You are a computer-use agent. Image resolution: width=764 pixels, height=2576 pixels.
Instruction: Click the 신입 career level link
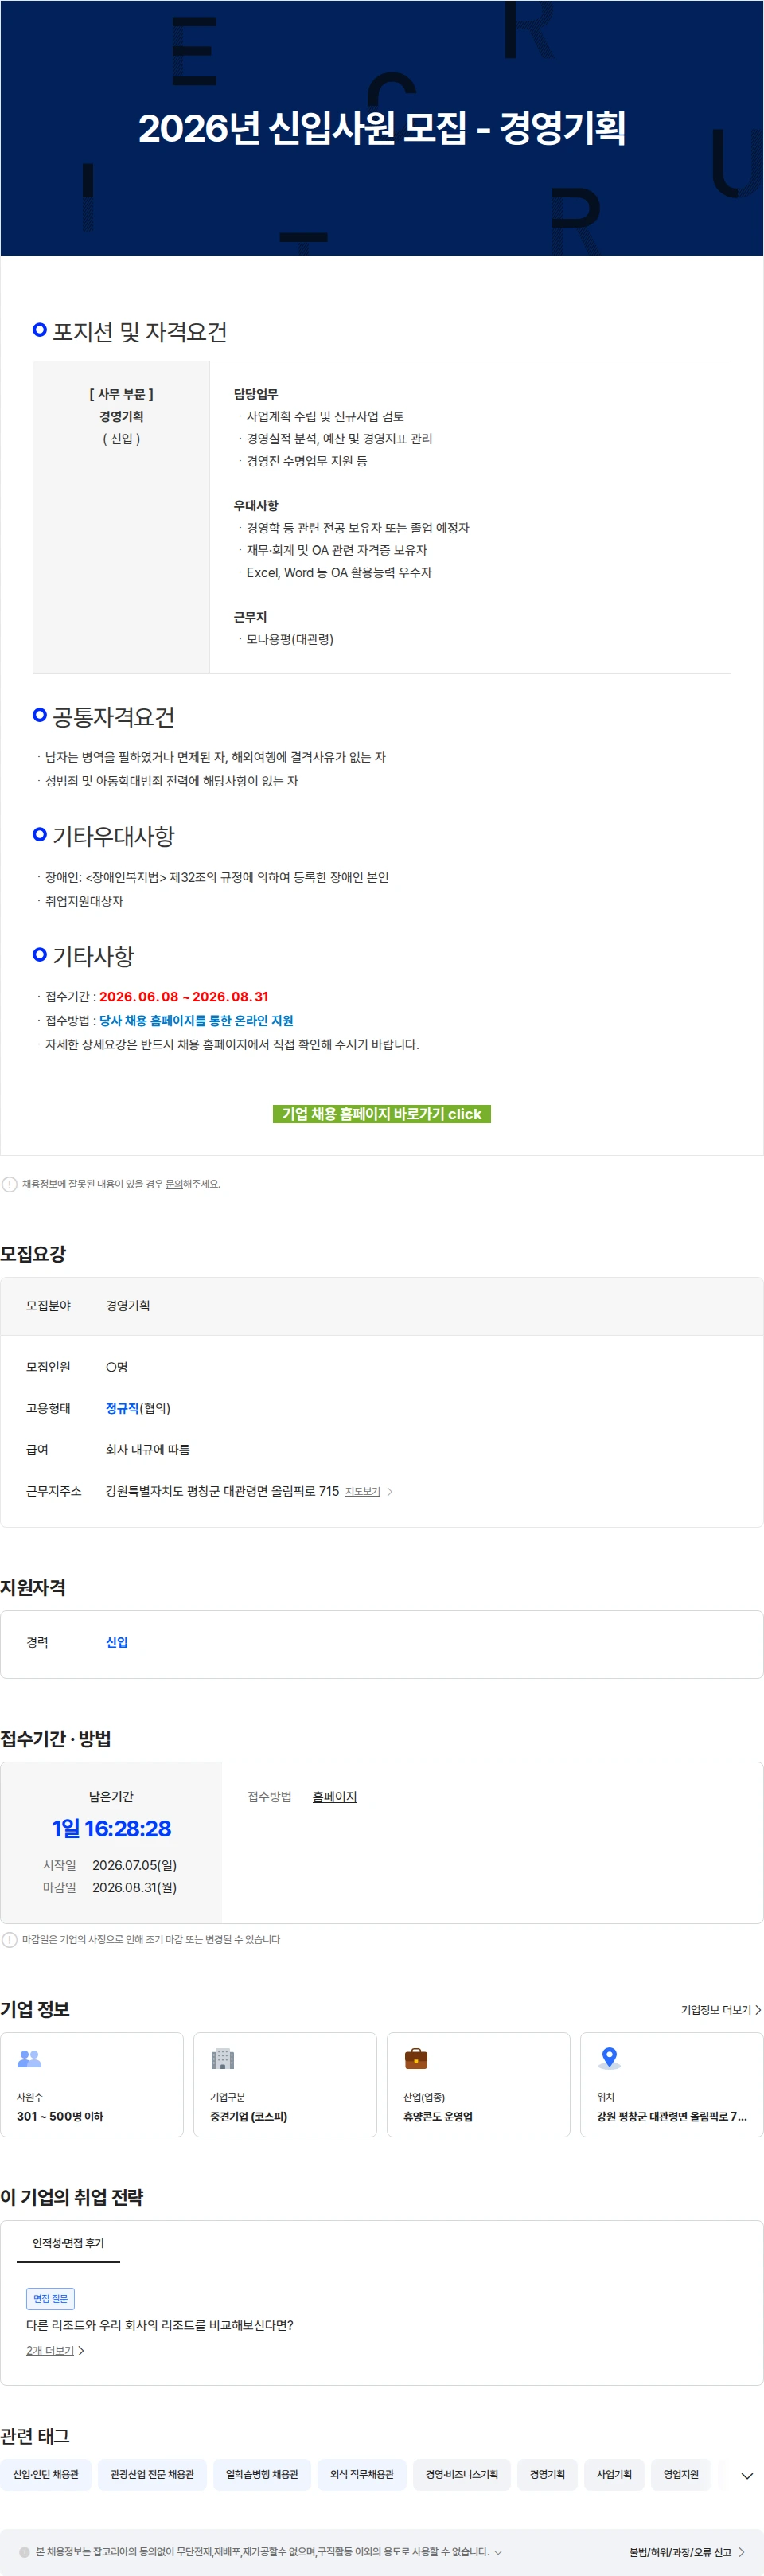pyautogui.click(x=117, y=1642)
